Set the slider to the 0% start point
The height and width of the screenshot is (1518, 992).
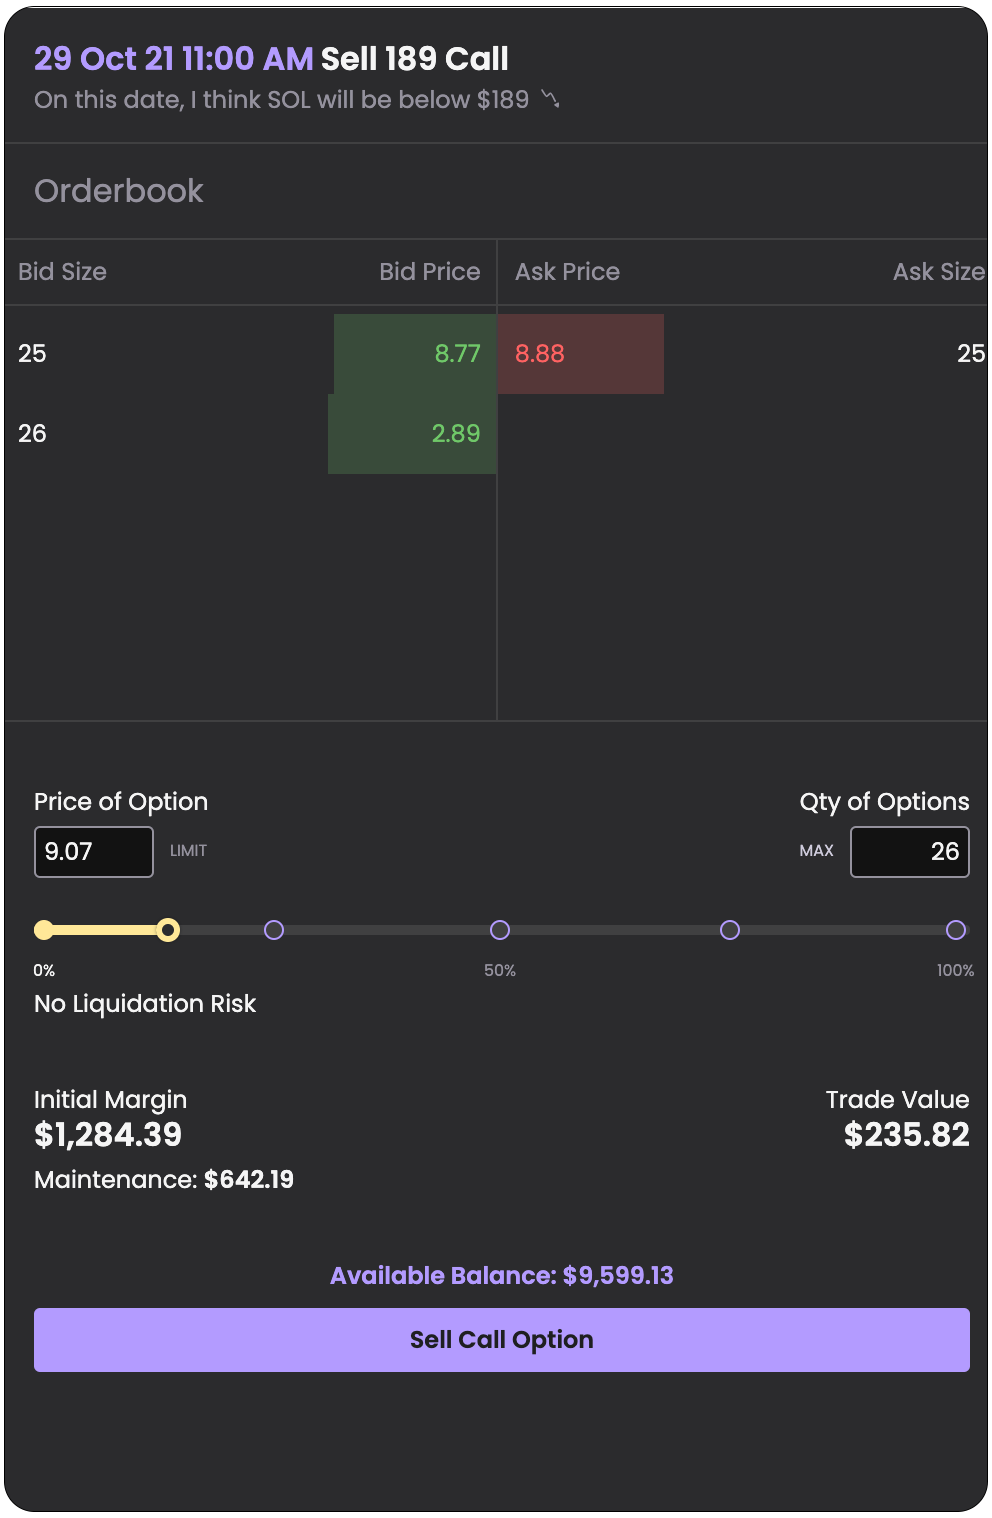coord(44,931)
